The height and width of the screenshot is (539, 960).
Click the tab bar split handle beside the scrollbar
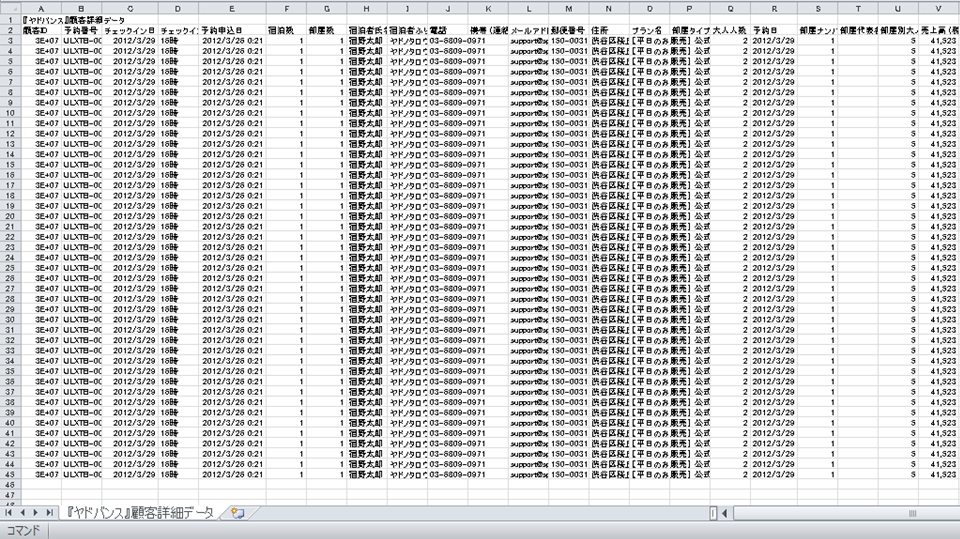(713, 513)
